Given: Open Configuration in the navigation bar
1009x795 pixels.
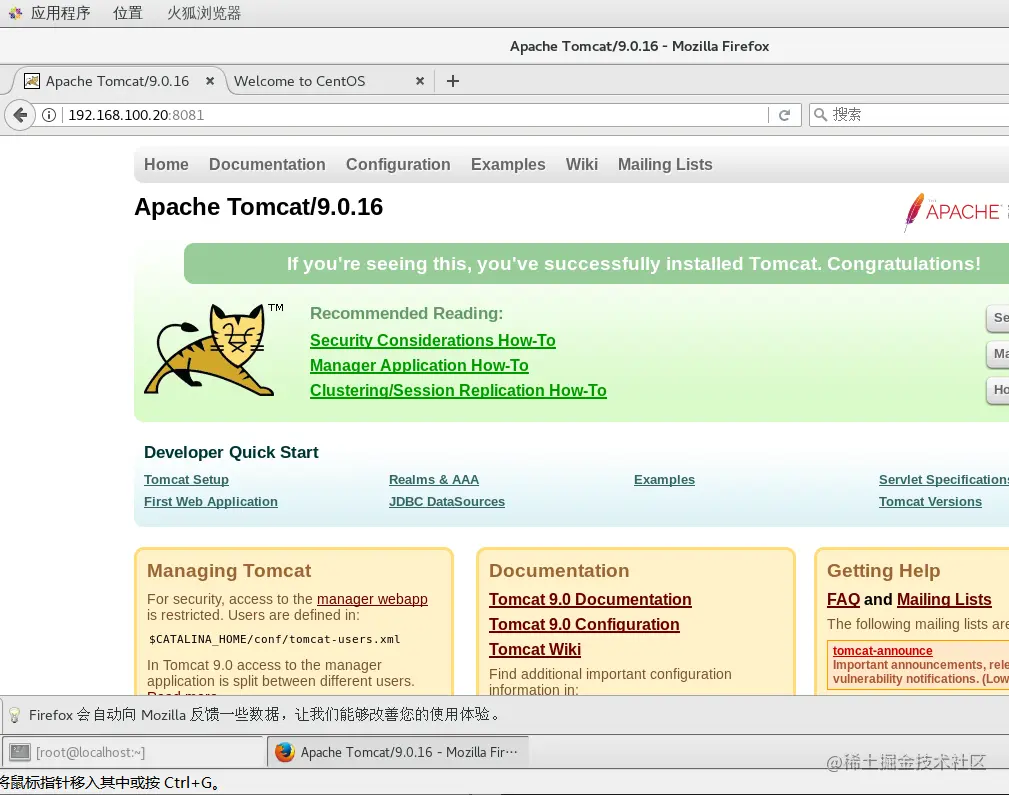Looking at the screenshot, I should pyautogui.click(x=398, y=165).
